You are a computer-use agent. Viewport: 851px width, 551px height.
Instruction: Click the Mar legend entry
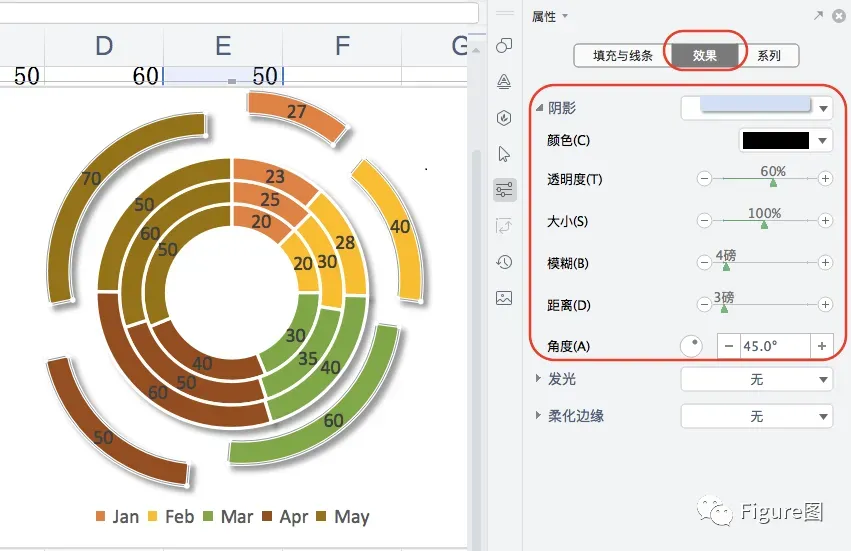coord(228,516)
